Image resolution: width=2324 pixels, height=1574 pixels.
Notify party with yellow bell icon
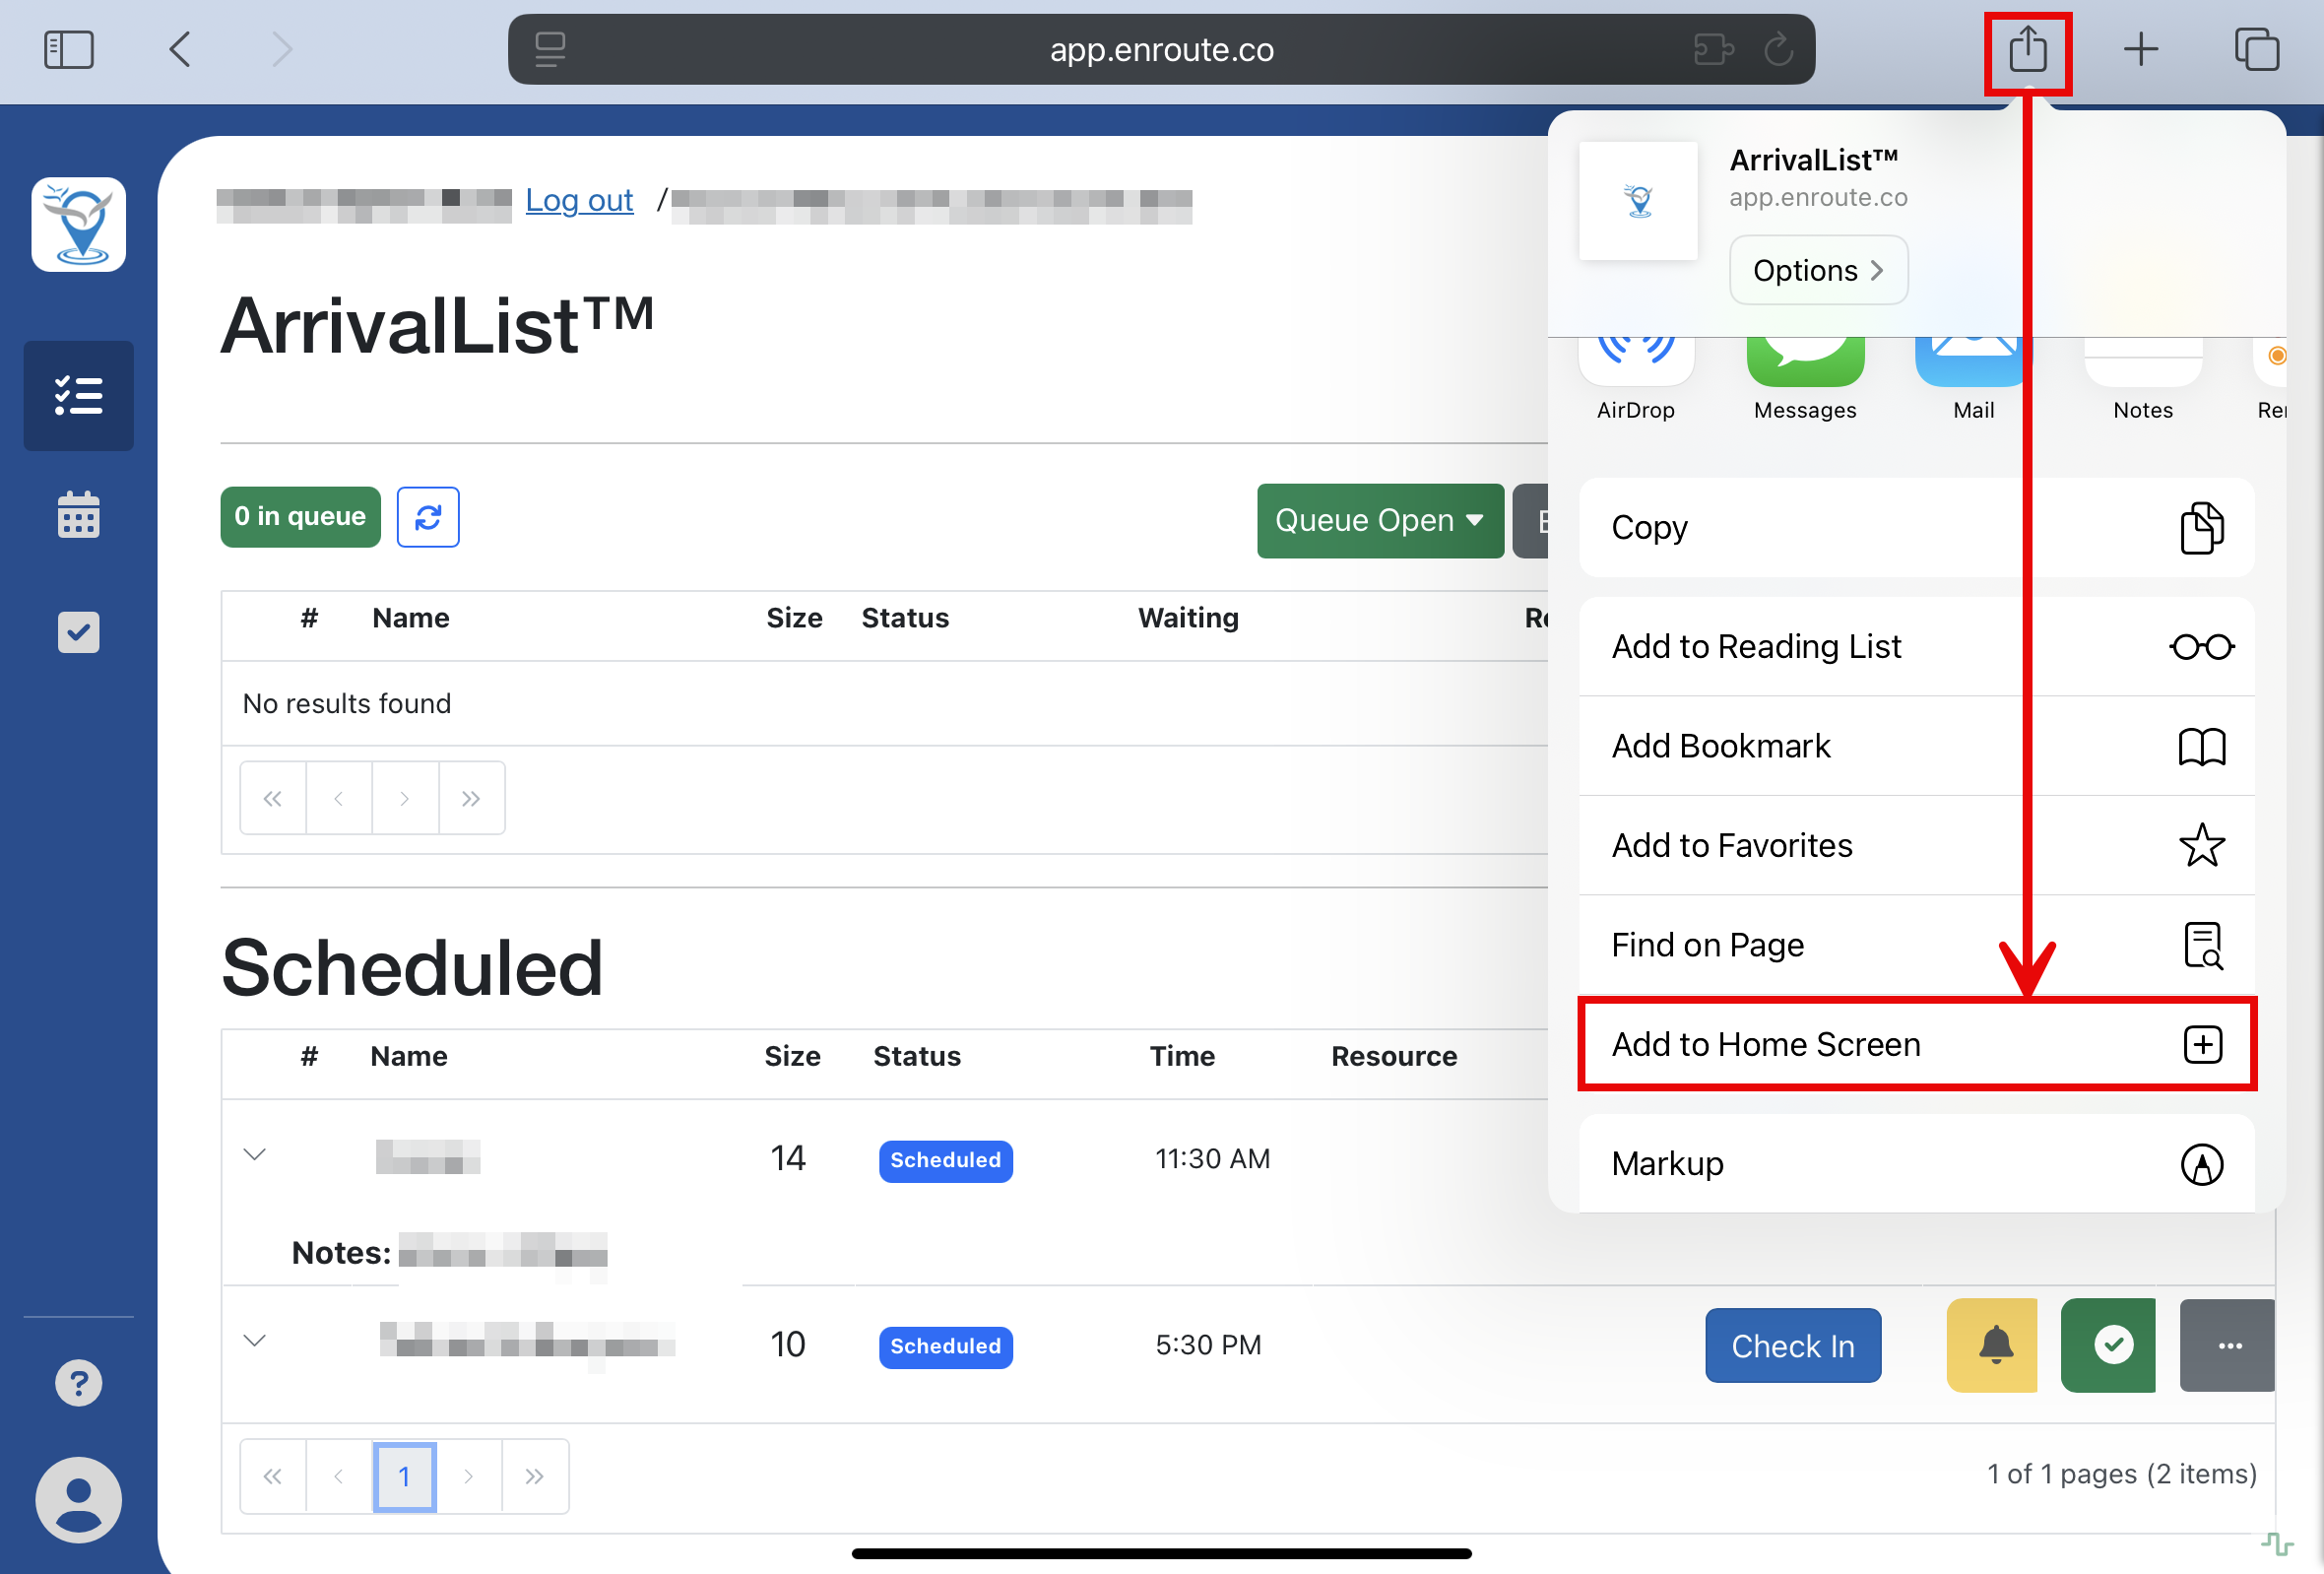(1991, 1345)
